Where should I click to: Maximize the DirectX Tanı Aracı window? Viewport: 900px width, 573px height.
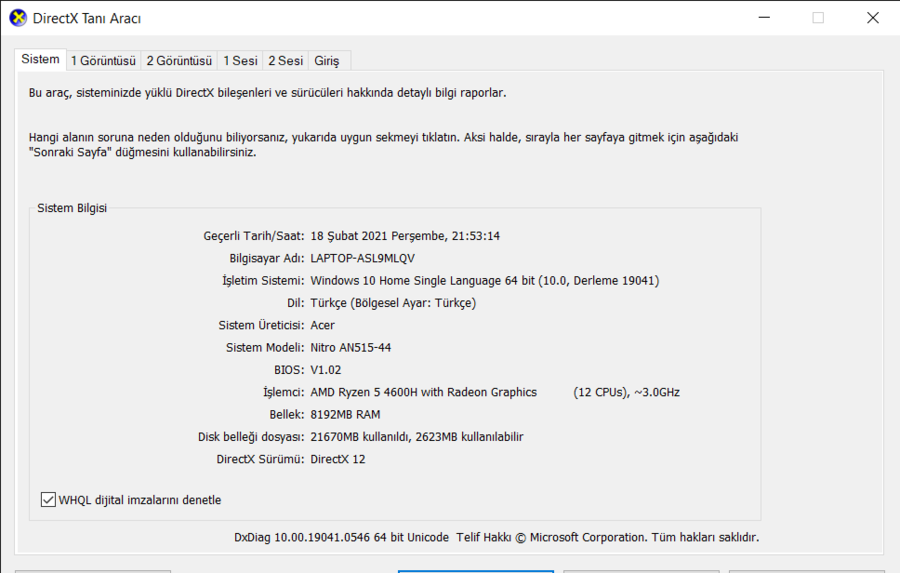point(818,18)
